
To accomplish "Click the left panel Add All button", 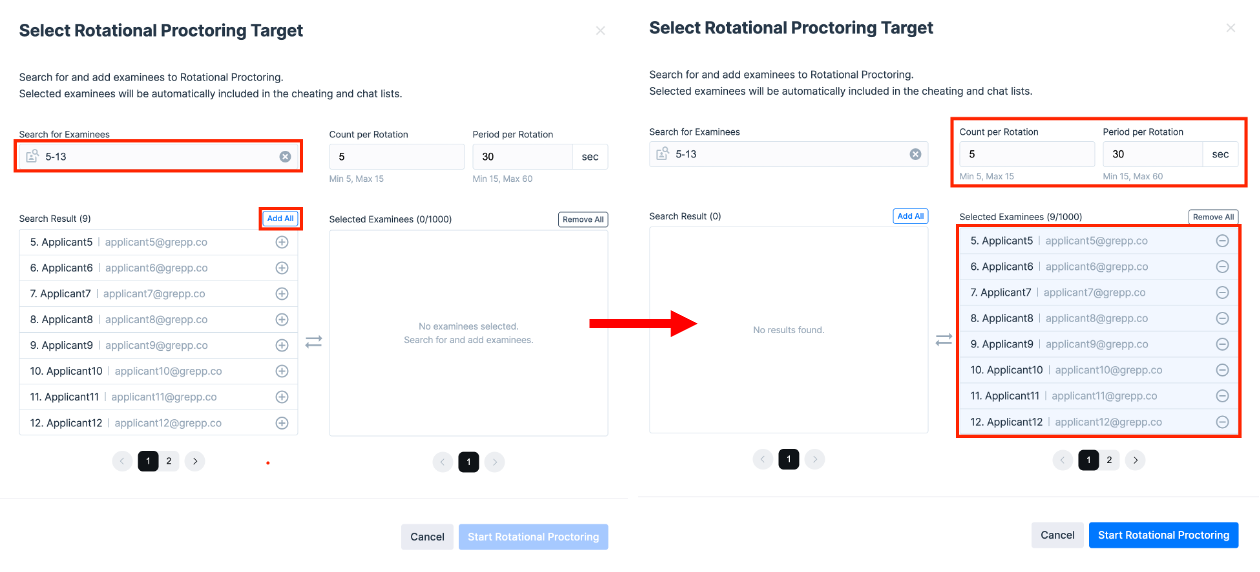I will [281, 218].
